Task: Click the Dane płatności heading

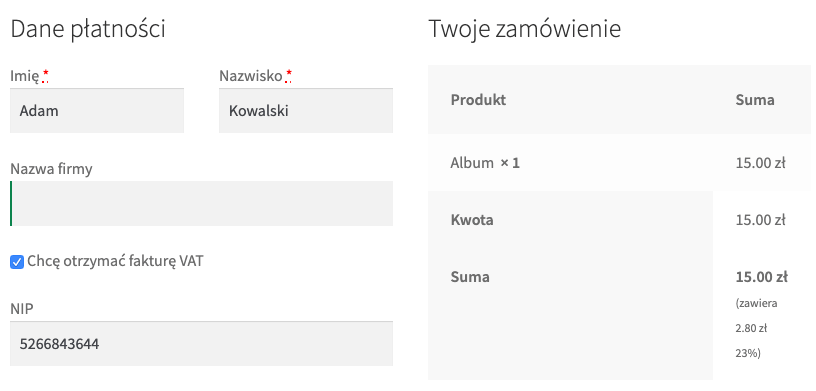Action: pos(88,29)
